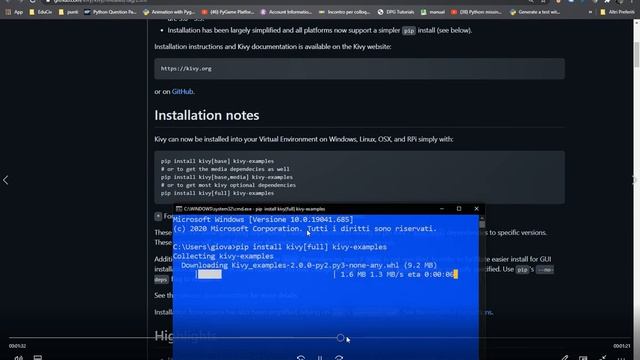Viewport: 640px width, 360px height.
Task: Toggle the video captions button
Action: coord(38,358)
